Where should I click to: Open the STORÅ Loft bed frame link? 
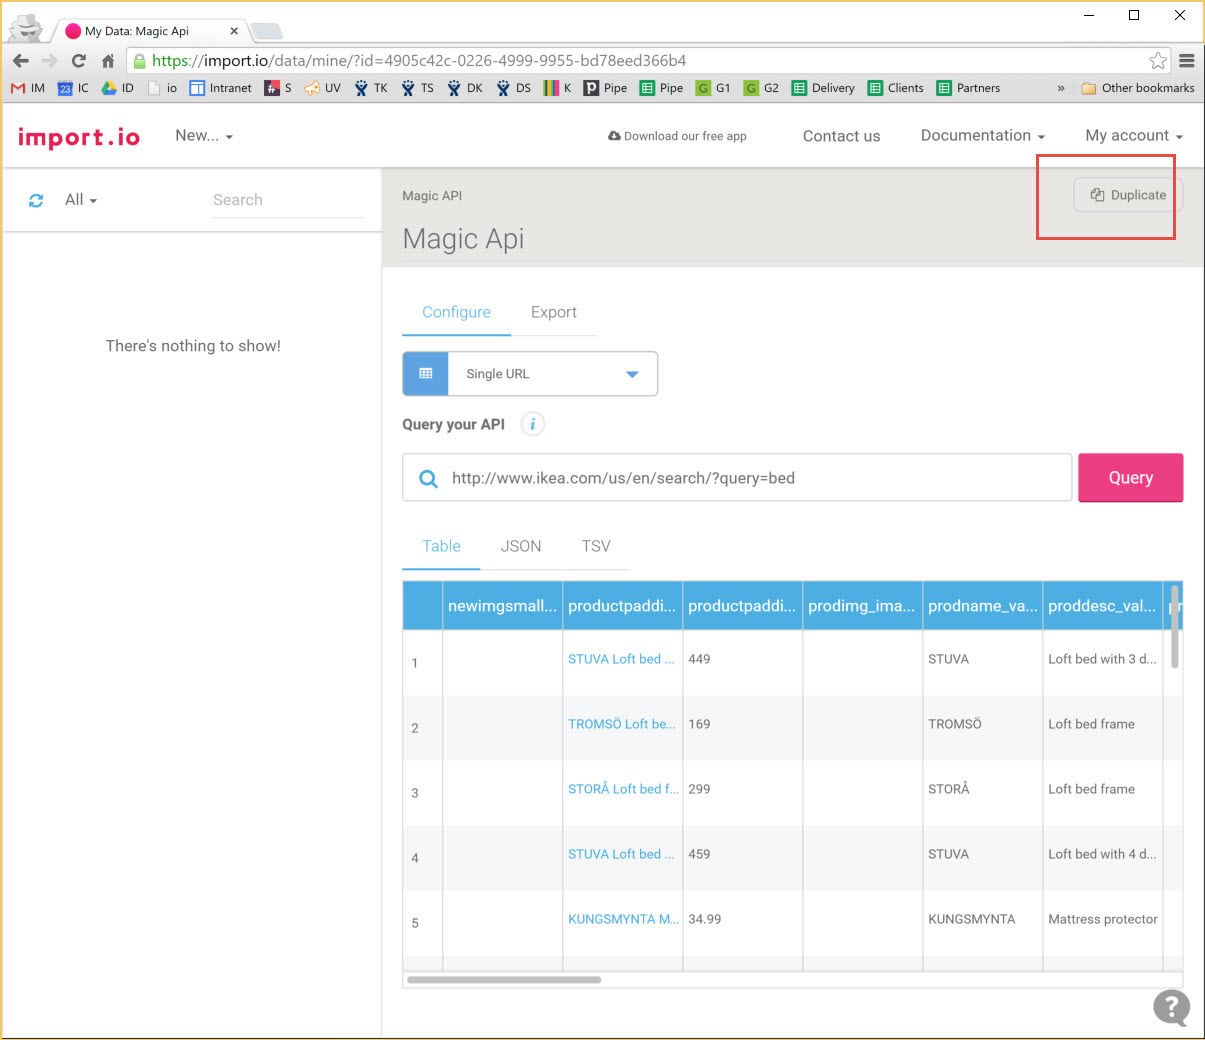(x=623, y=789)
